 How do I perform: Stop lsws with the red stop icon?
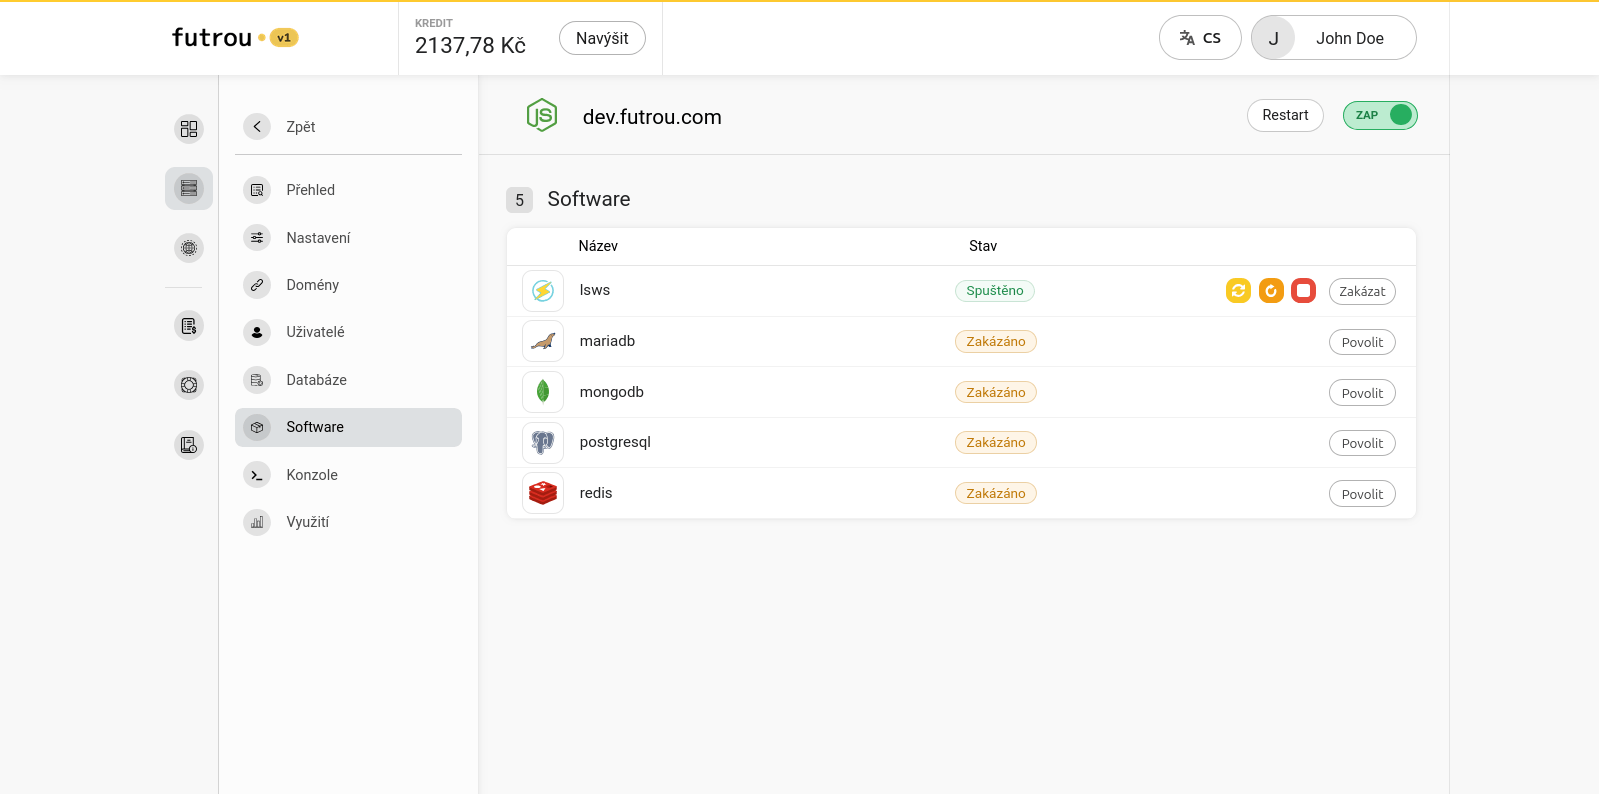click(x=1303, y=291)
